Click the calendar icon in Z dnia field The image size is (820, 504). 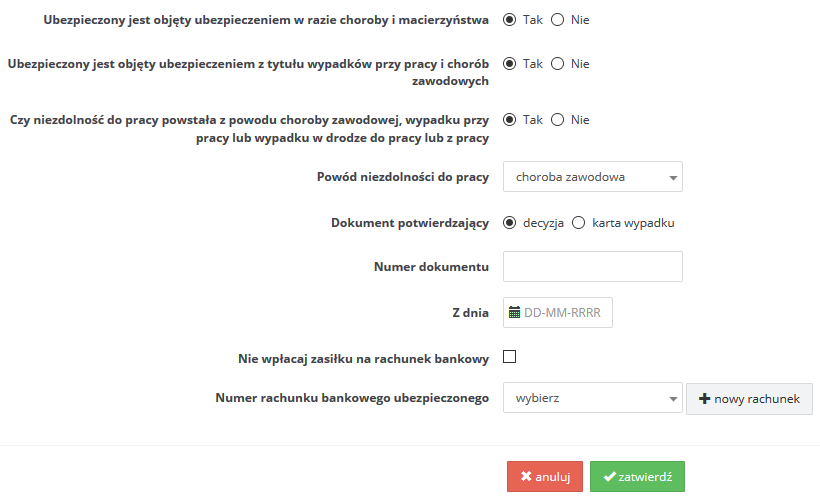point(515,313)
